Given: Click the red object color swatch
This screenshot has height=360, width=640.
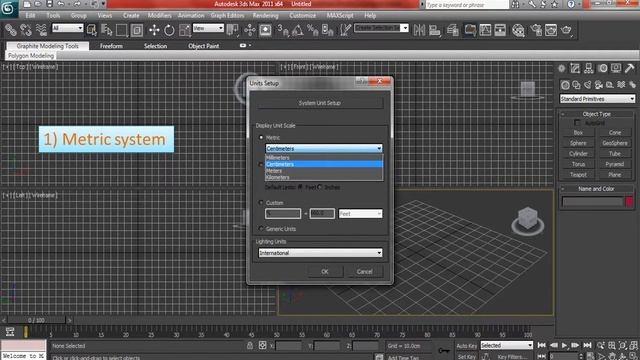Looking at the screenshot, I should tap(629, 201).
